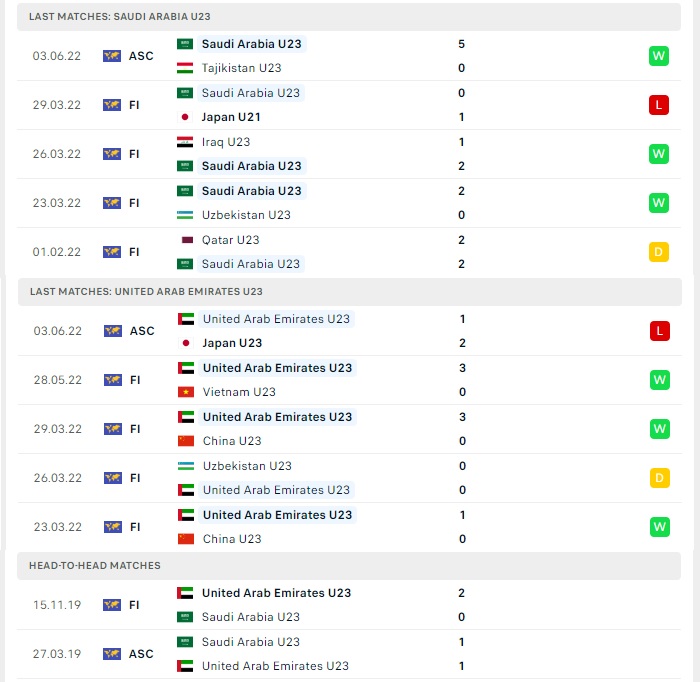Click the Tajikistan U23 flag icon
Image resolution: width=700 pixels, height=682 pixels.
point(185,68)
